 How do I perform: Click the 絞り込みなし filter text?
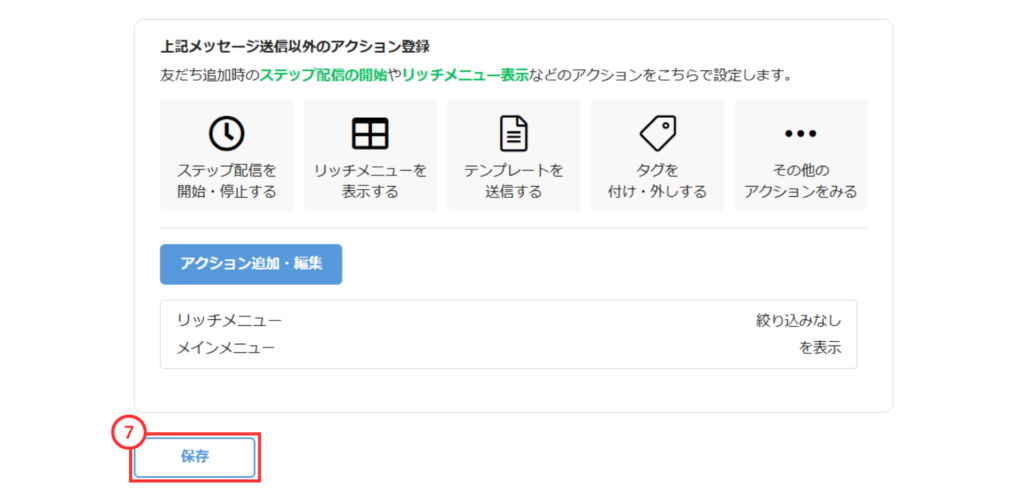pyautogui.click(x=798, y=321)
